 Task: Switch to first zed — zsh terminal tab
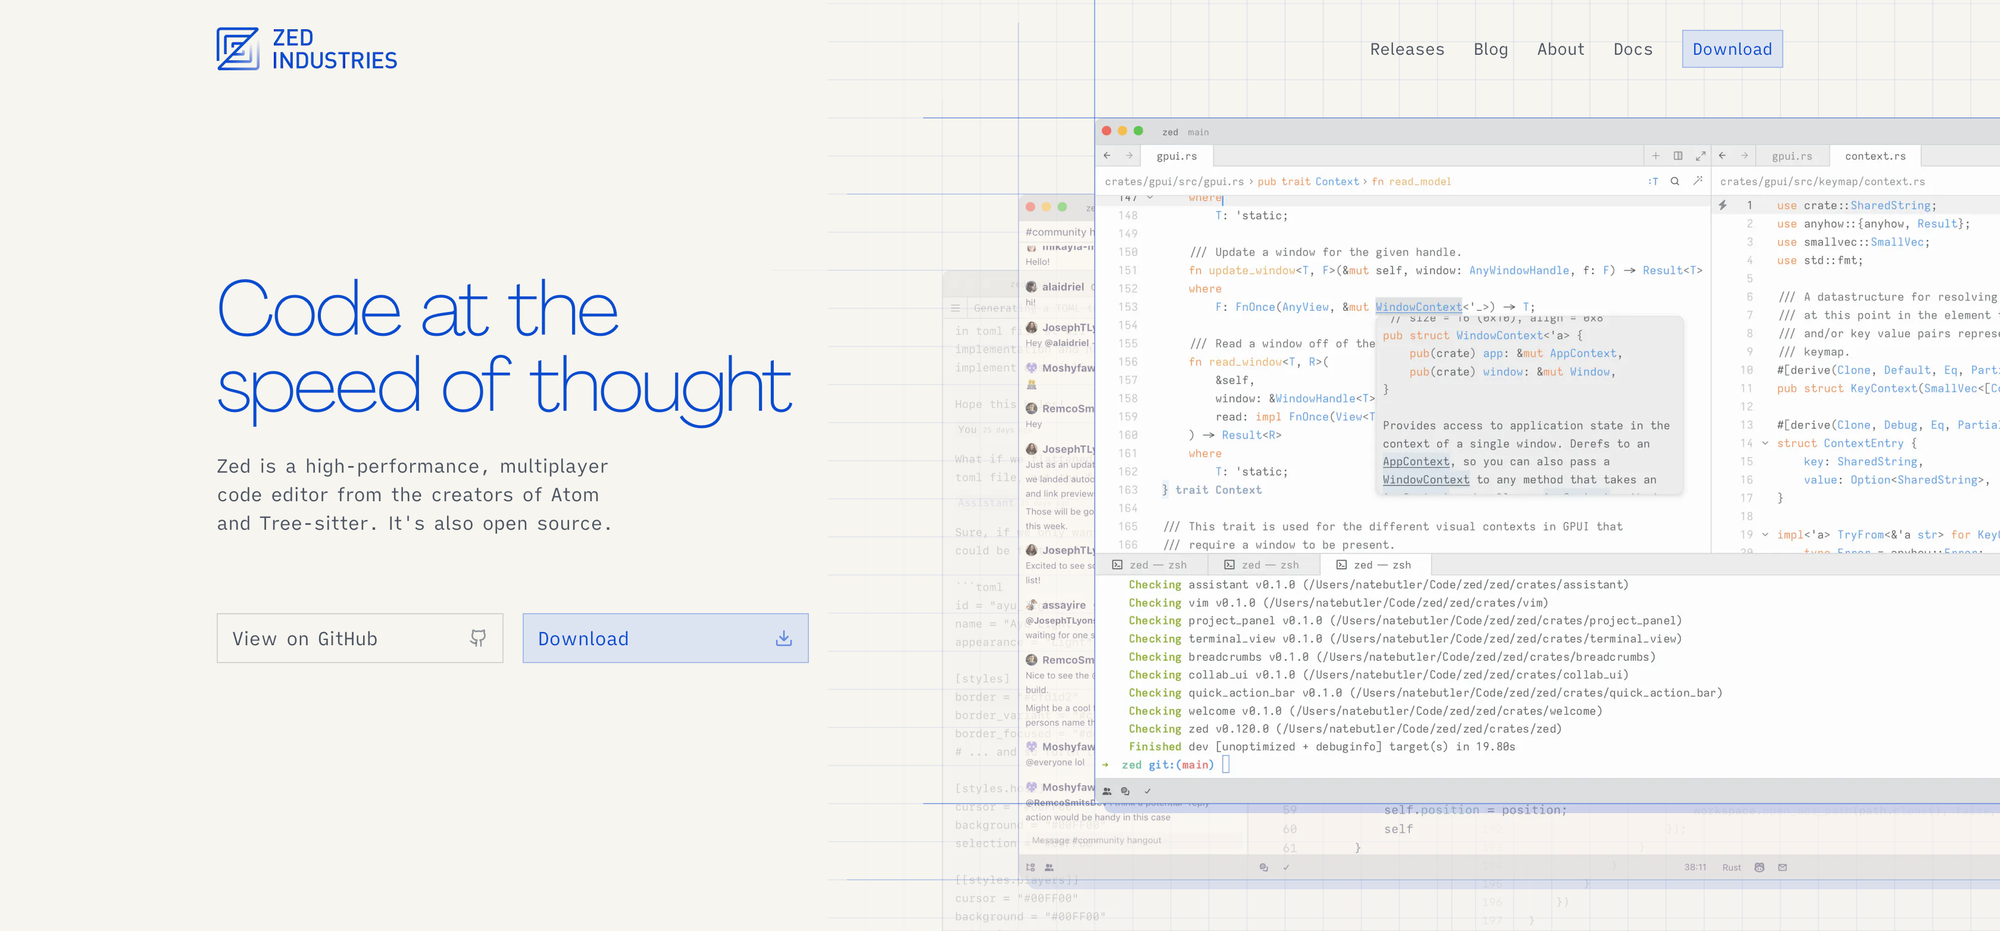[1152, 565]
